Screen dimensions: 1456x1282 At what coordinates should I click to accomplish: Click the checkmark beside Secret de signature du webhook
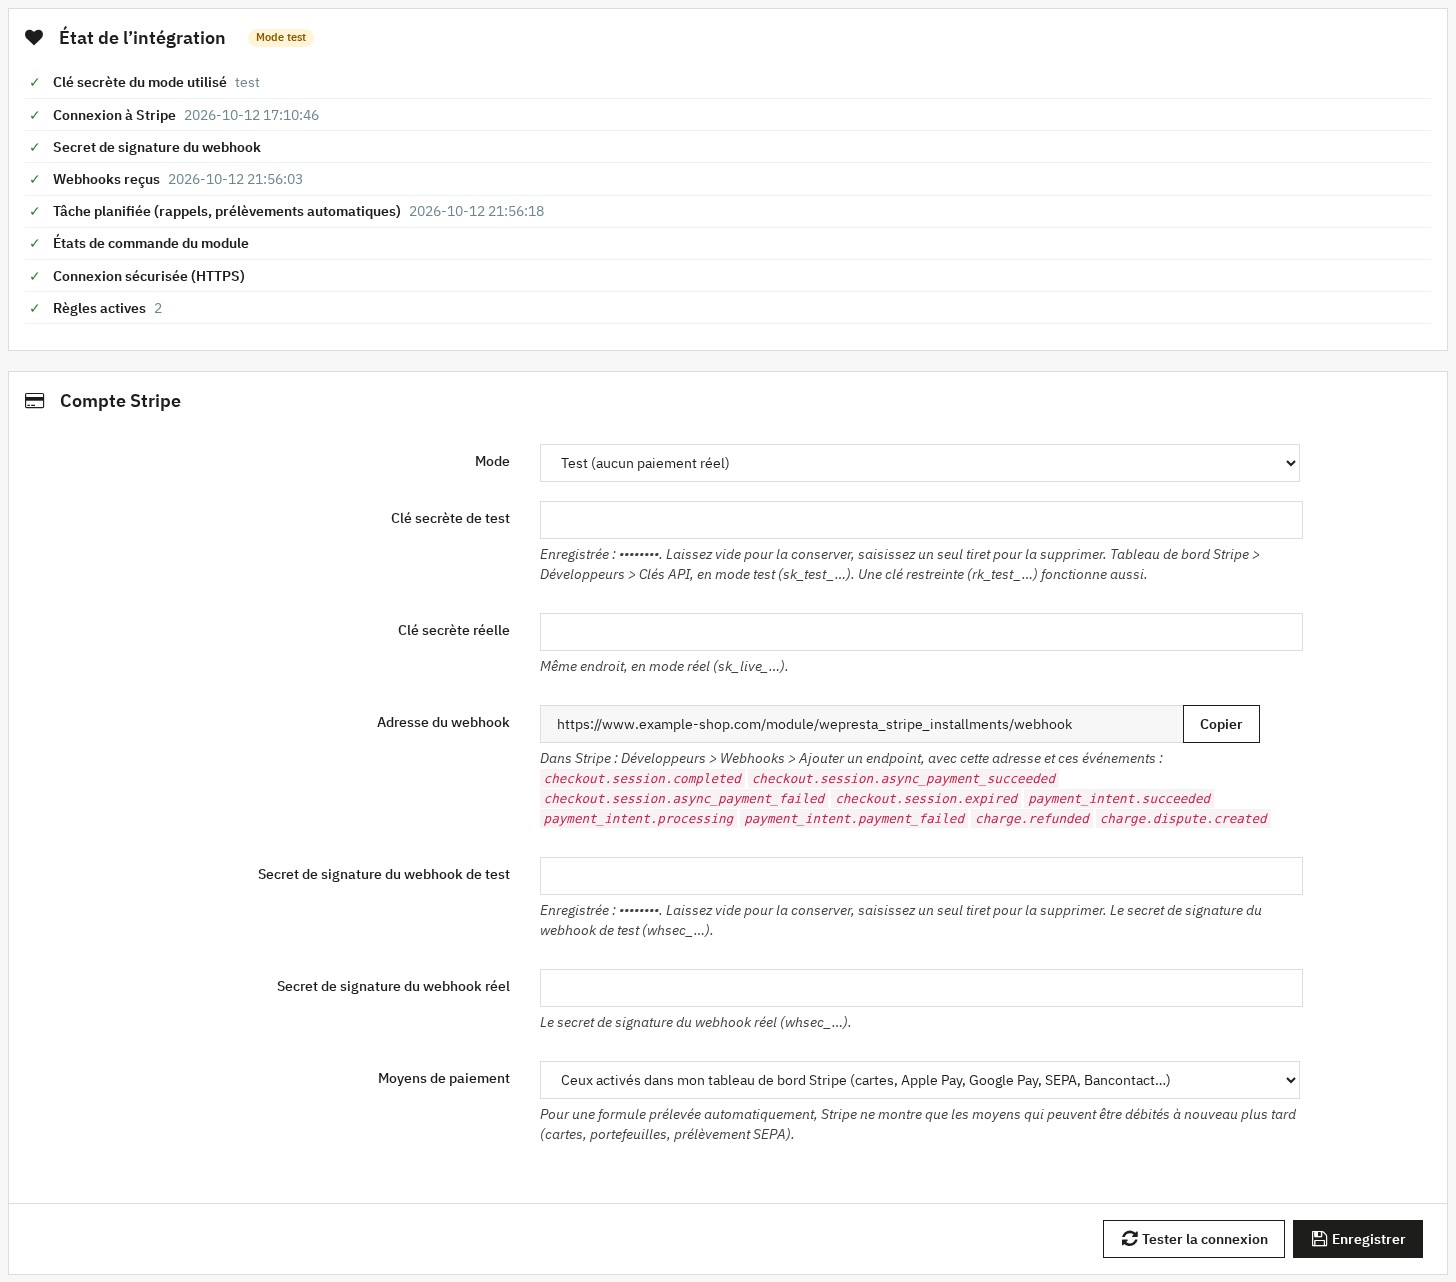coord(35,147)
